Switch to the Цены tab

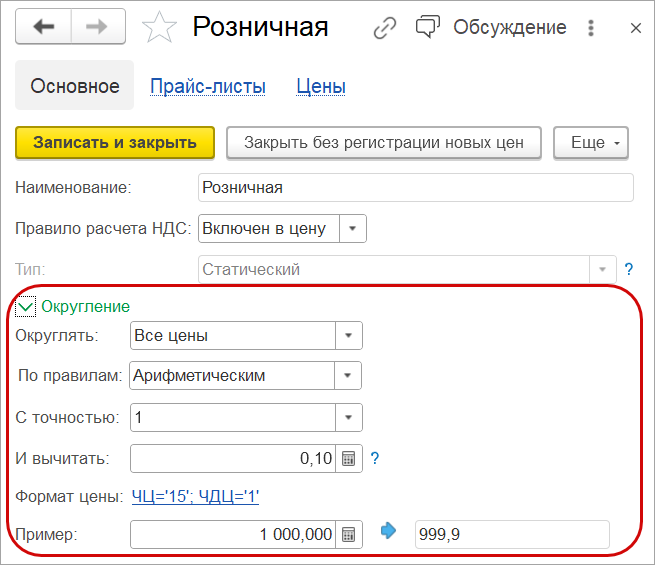pyautogui.click(x=321, y=87)
